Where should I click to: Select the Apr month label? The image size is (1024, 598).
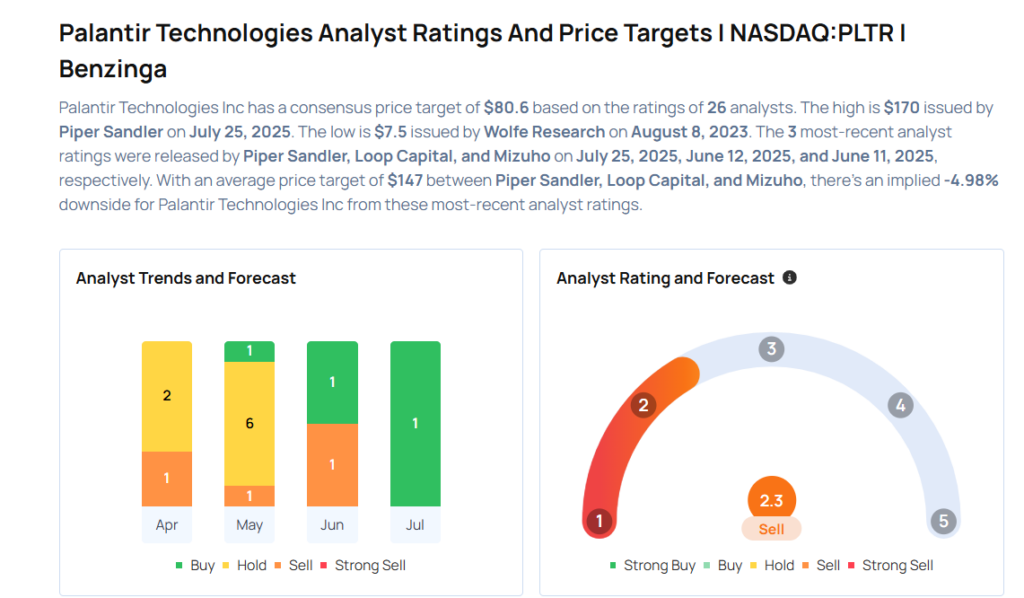(x=167, y=525)
